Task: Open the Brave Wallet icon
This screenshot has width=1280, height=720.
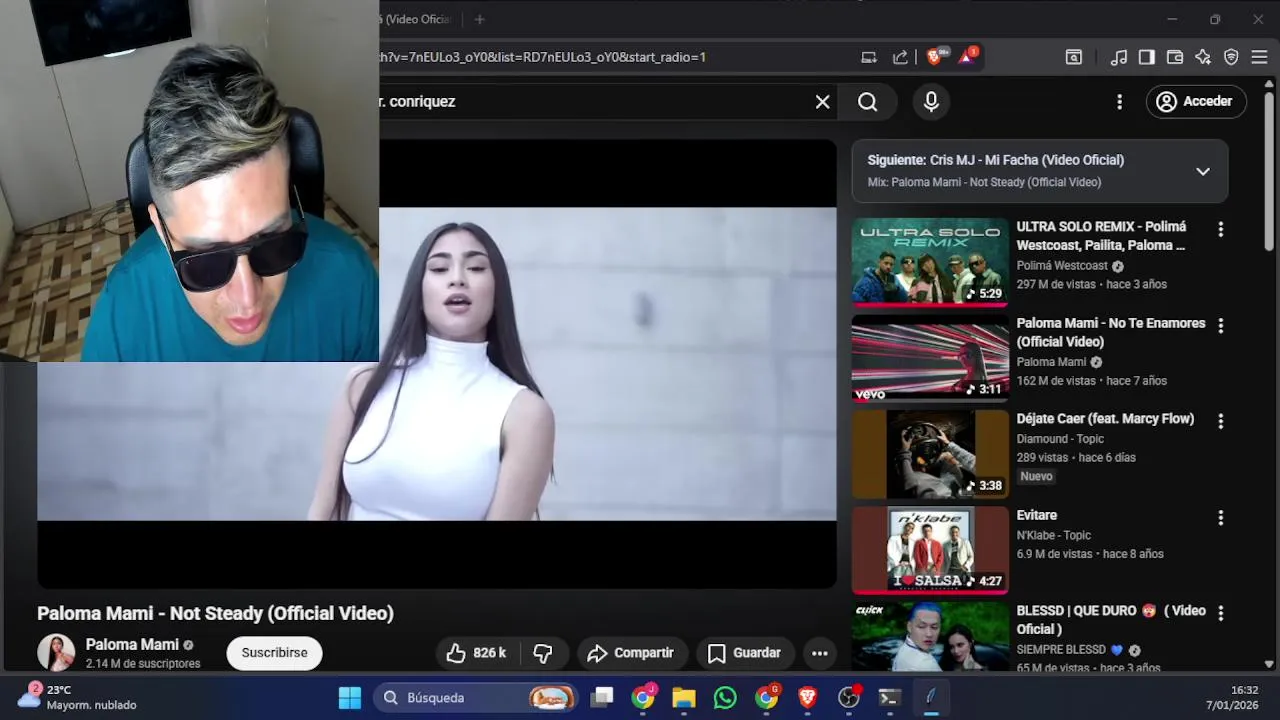Action: pyautogui.click(x=1175, y=57)
